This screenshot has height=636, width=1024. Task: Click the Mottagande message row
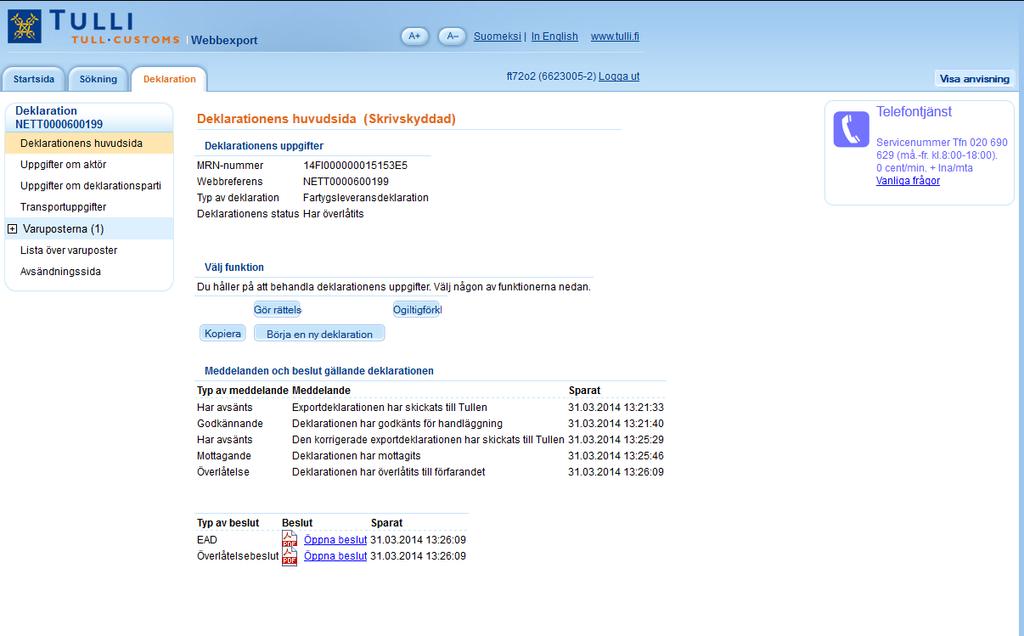click(430, 456)
